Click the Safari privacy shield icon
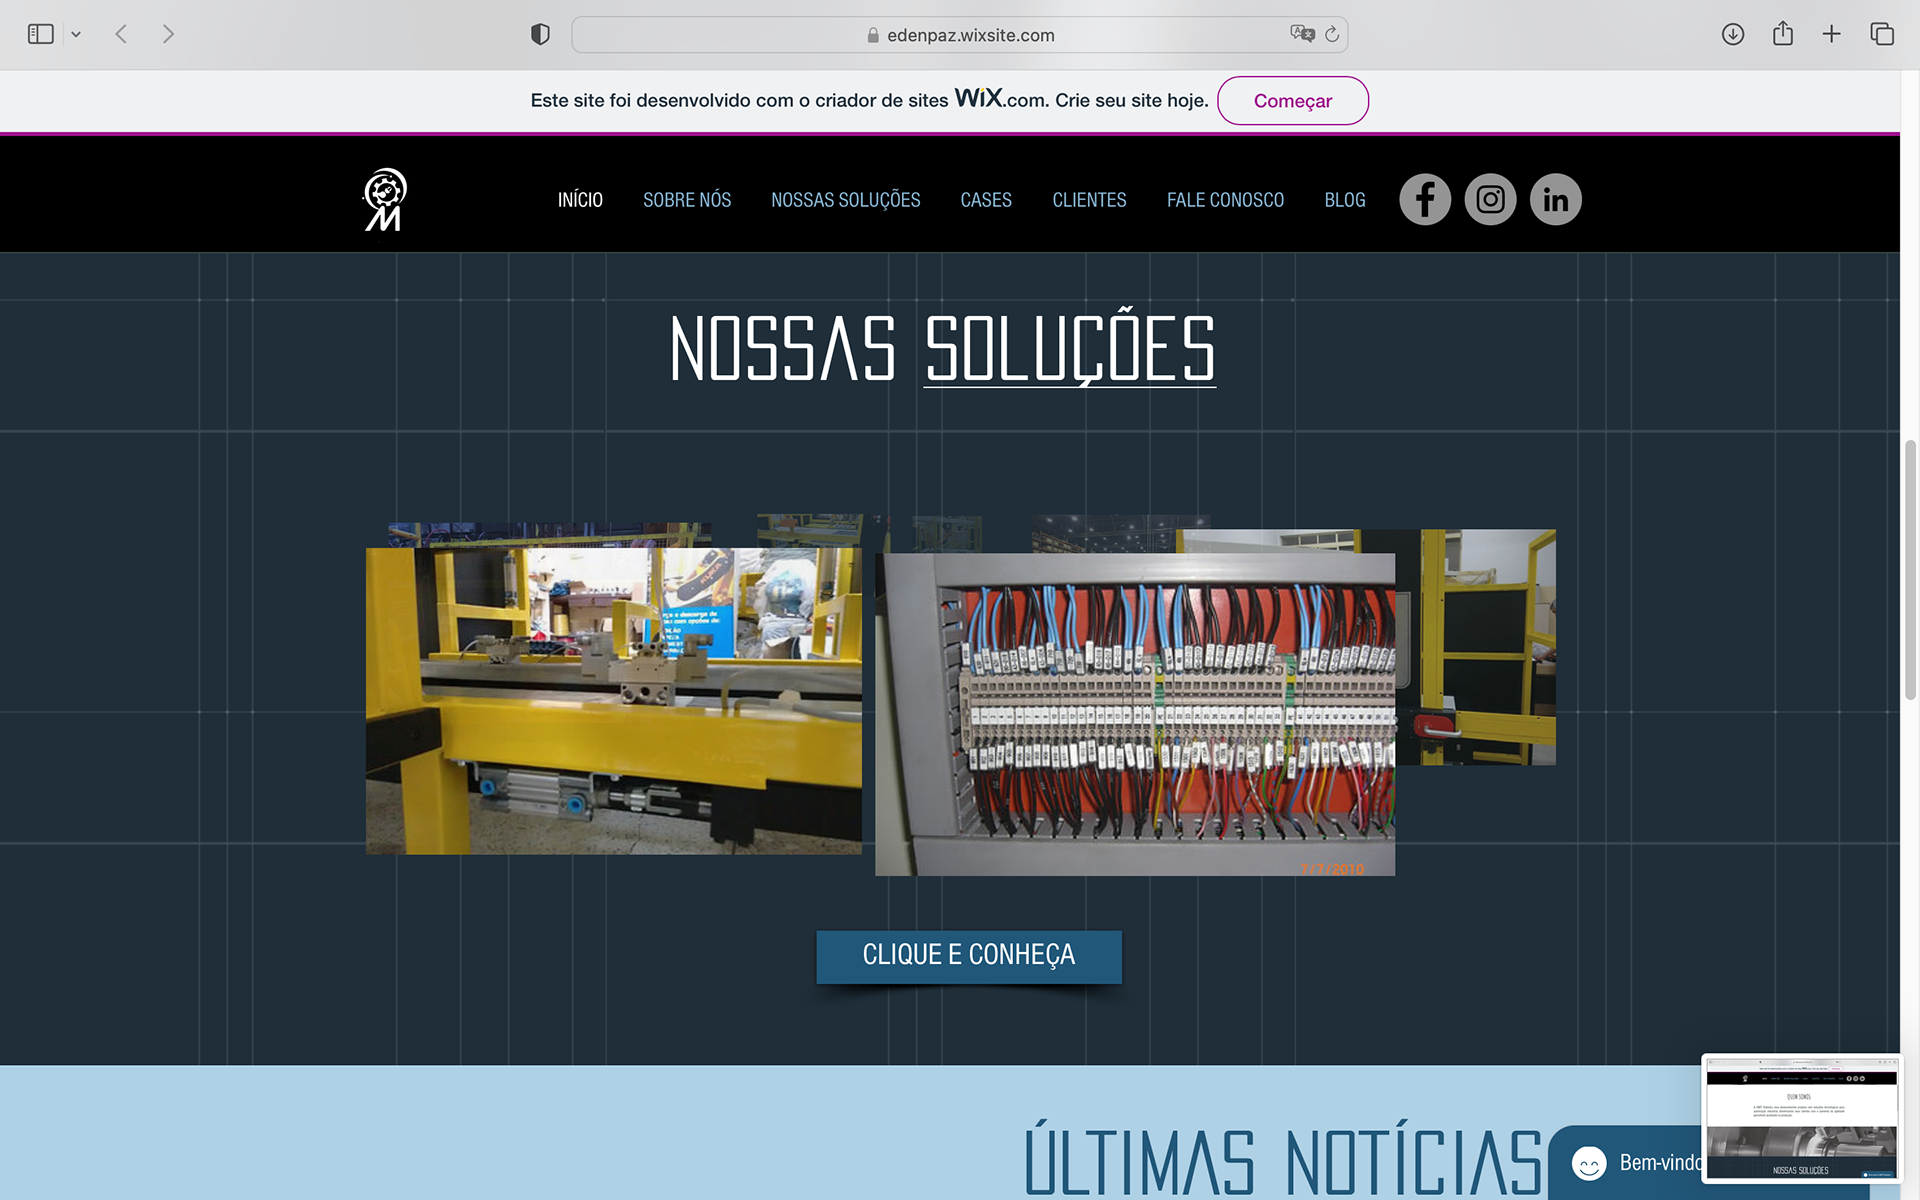The image size is (1920, 1200). 540,35
